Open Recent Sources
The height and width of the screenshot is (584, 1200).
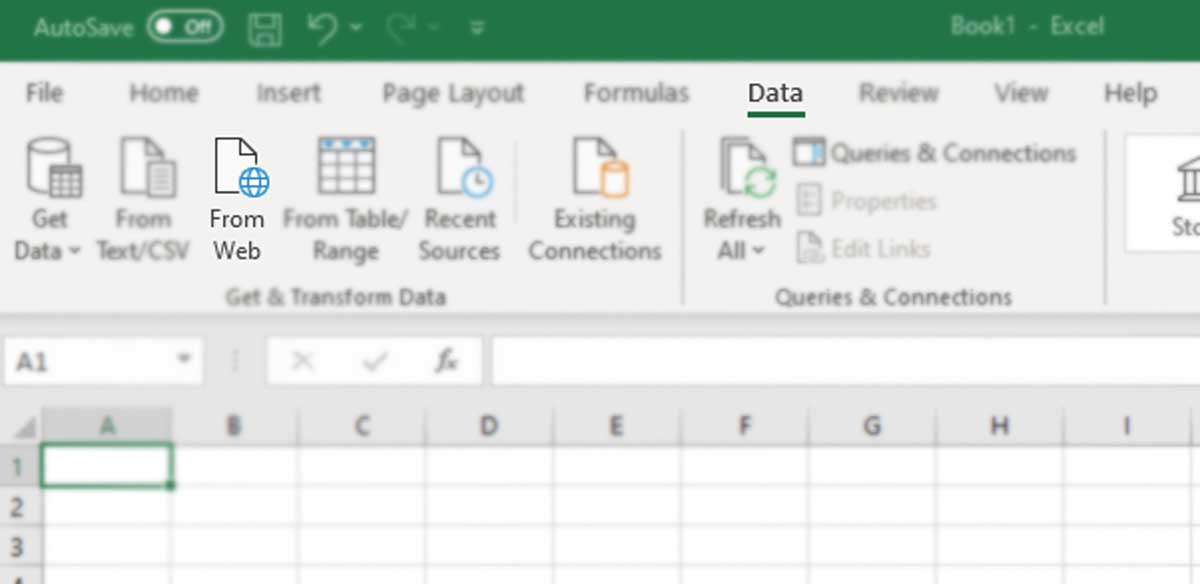pyautogui.click(x=460, y=195)
